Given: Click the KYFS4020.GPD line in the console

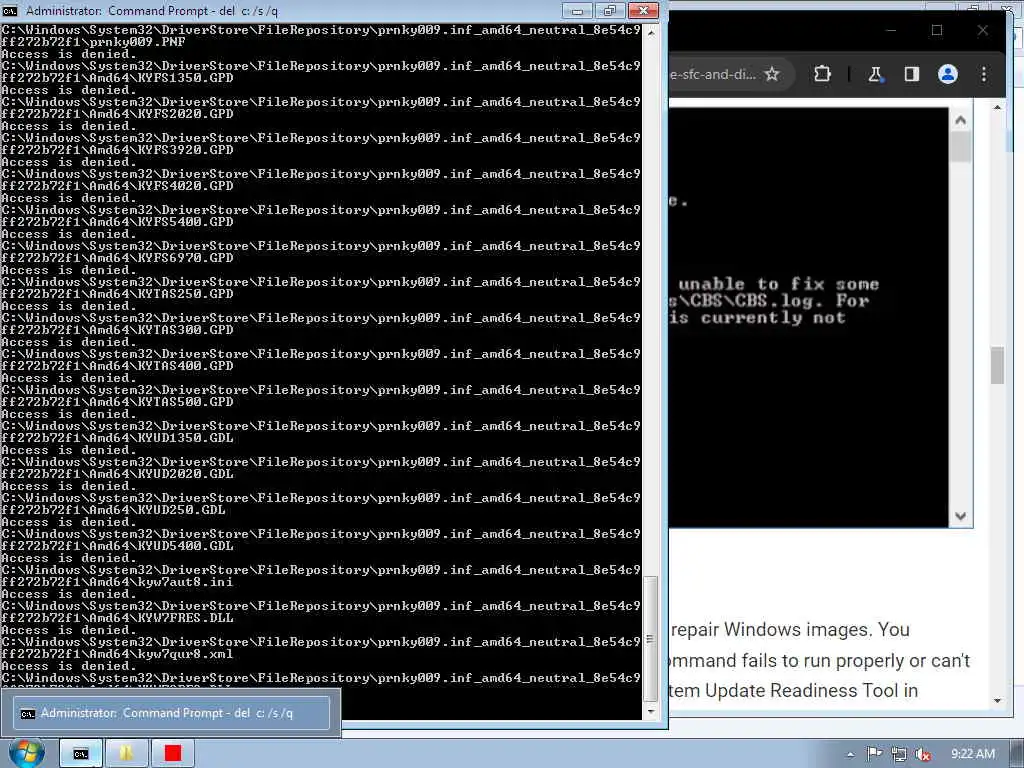Looking at the screenshot, I should coord(118,185).
